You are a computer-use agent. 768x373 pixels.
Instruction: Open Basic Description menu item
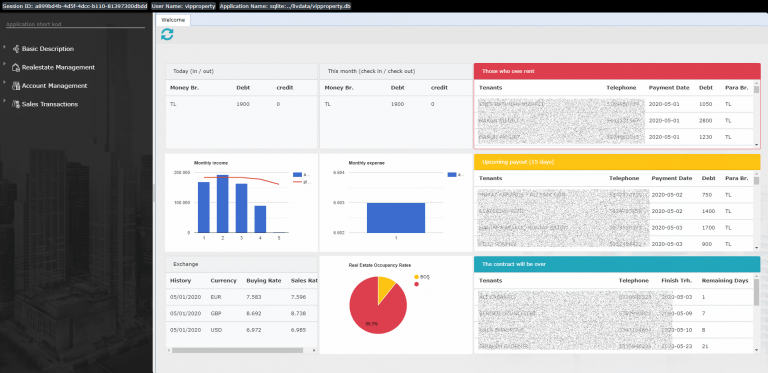[48, 49]
